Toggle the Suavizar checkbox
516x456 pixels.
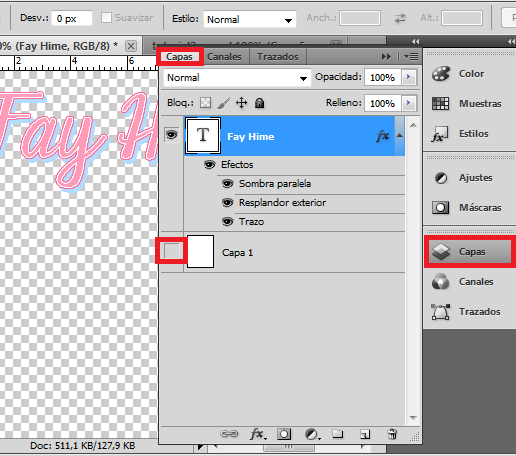pos(106,18)
